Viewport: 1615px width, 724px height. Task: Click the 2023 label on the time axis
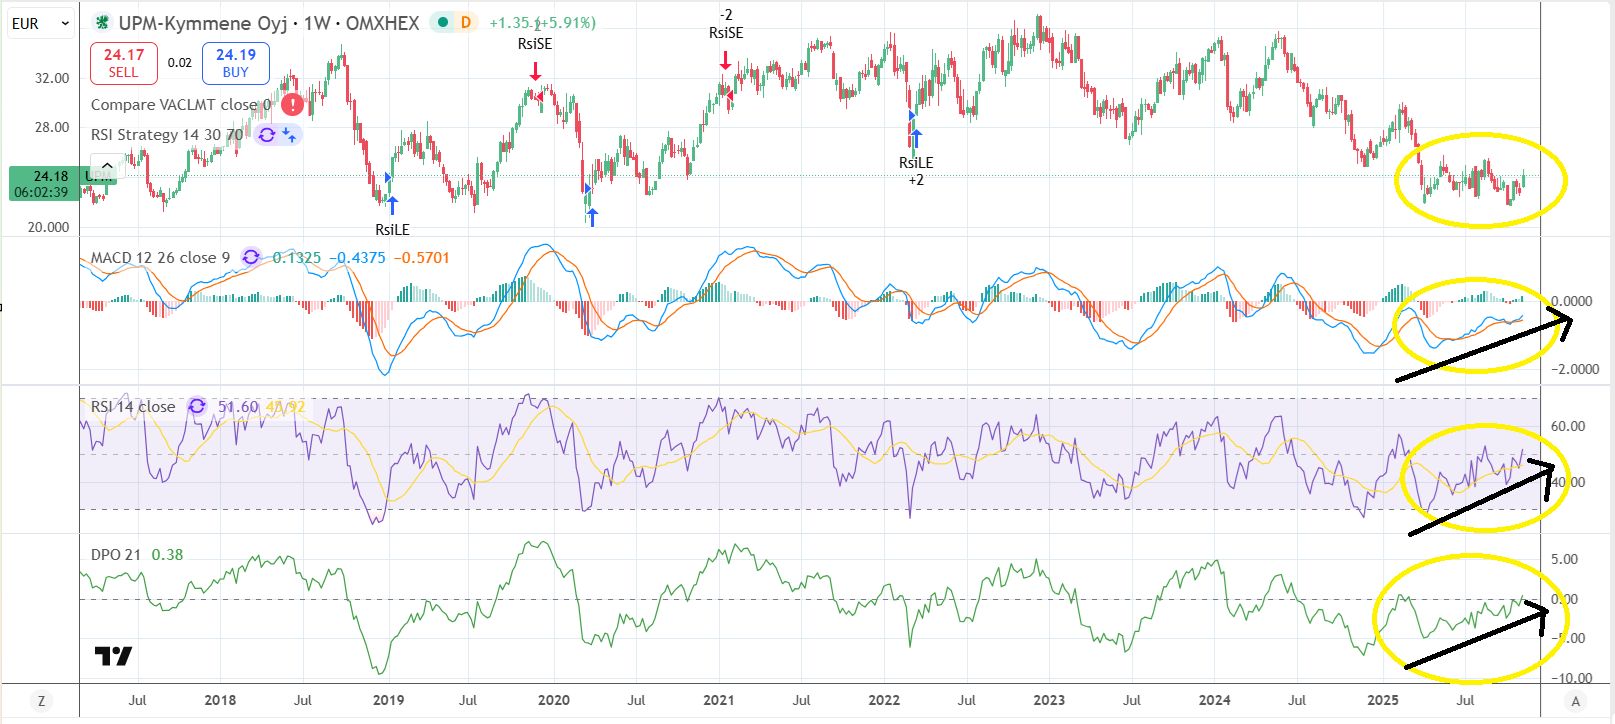pyautogui.click(x=1048, y=700)
